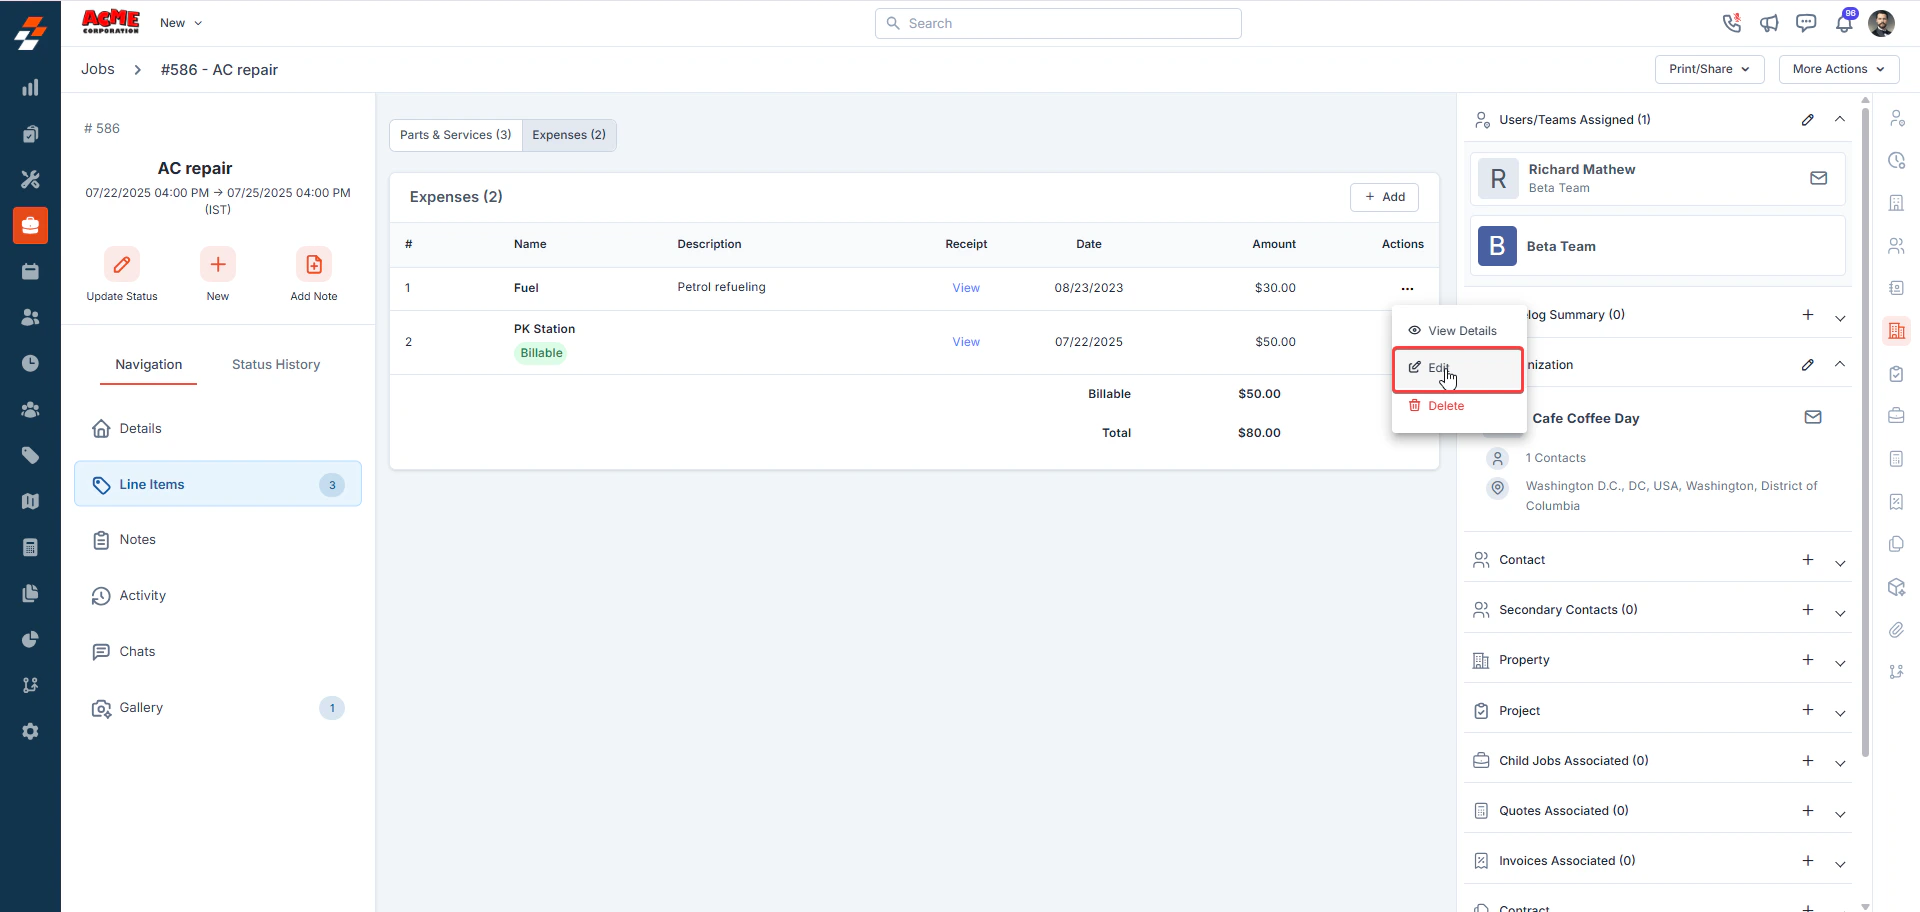
Task: Select the Navigation tab
Action: [x=148, y=365]
